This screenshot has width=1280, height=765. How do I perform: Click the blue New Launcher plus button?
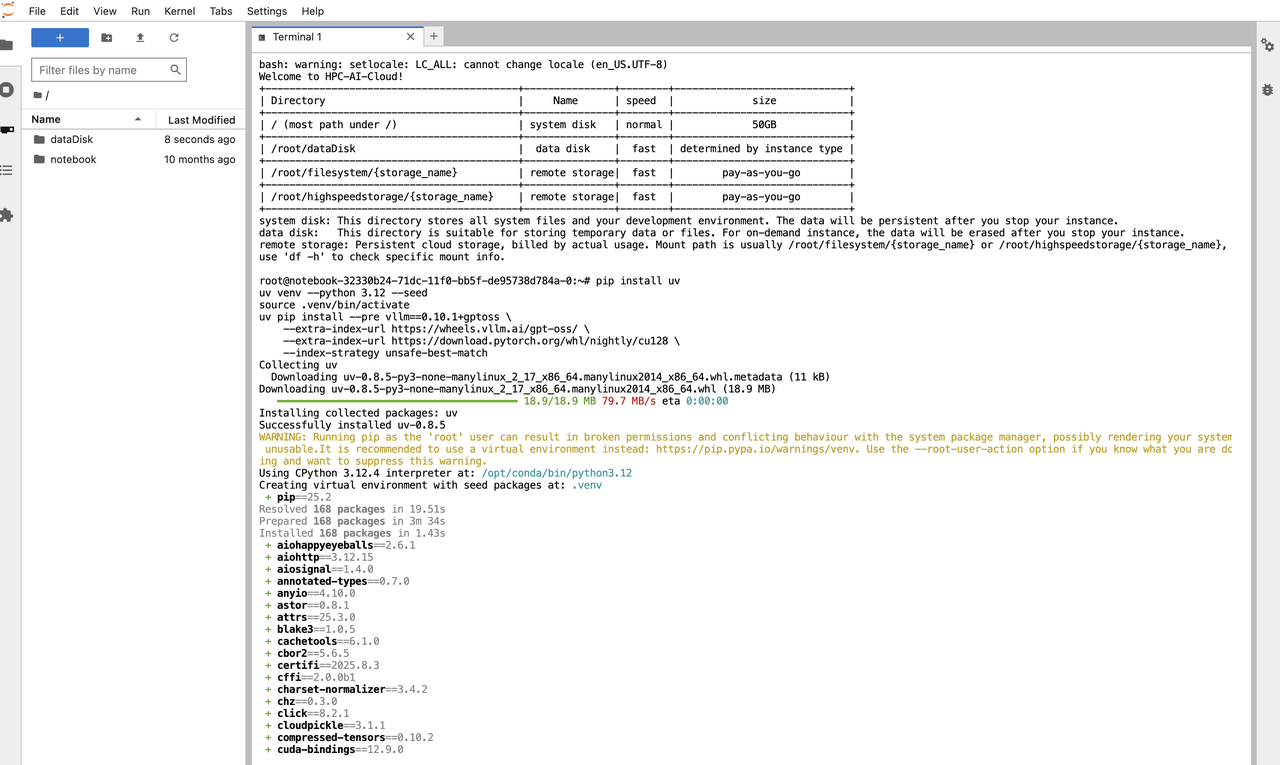(60, 38)
